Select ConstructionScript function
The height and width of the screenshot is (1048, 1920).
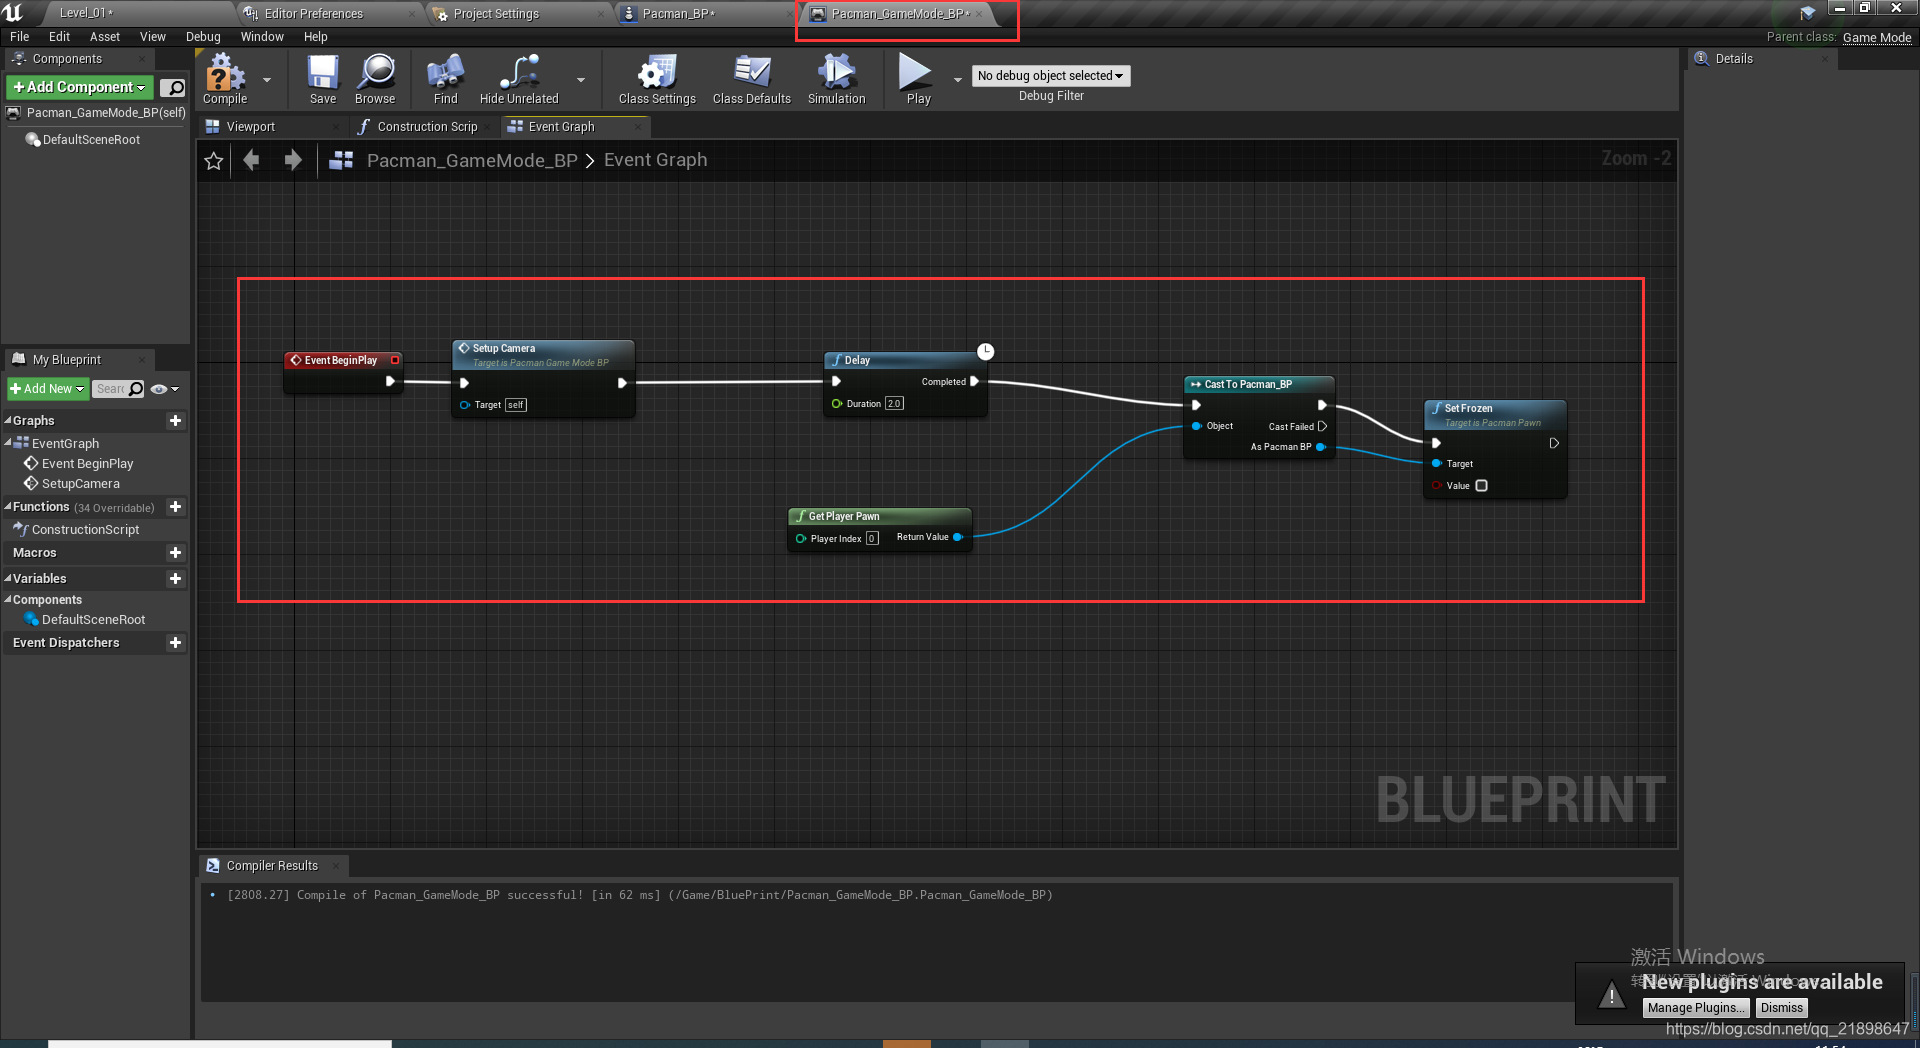point(85,530)
